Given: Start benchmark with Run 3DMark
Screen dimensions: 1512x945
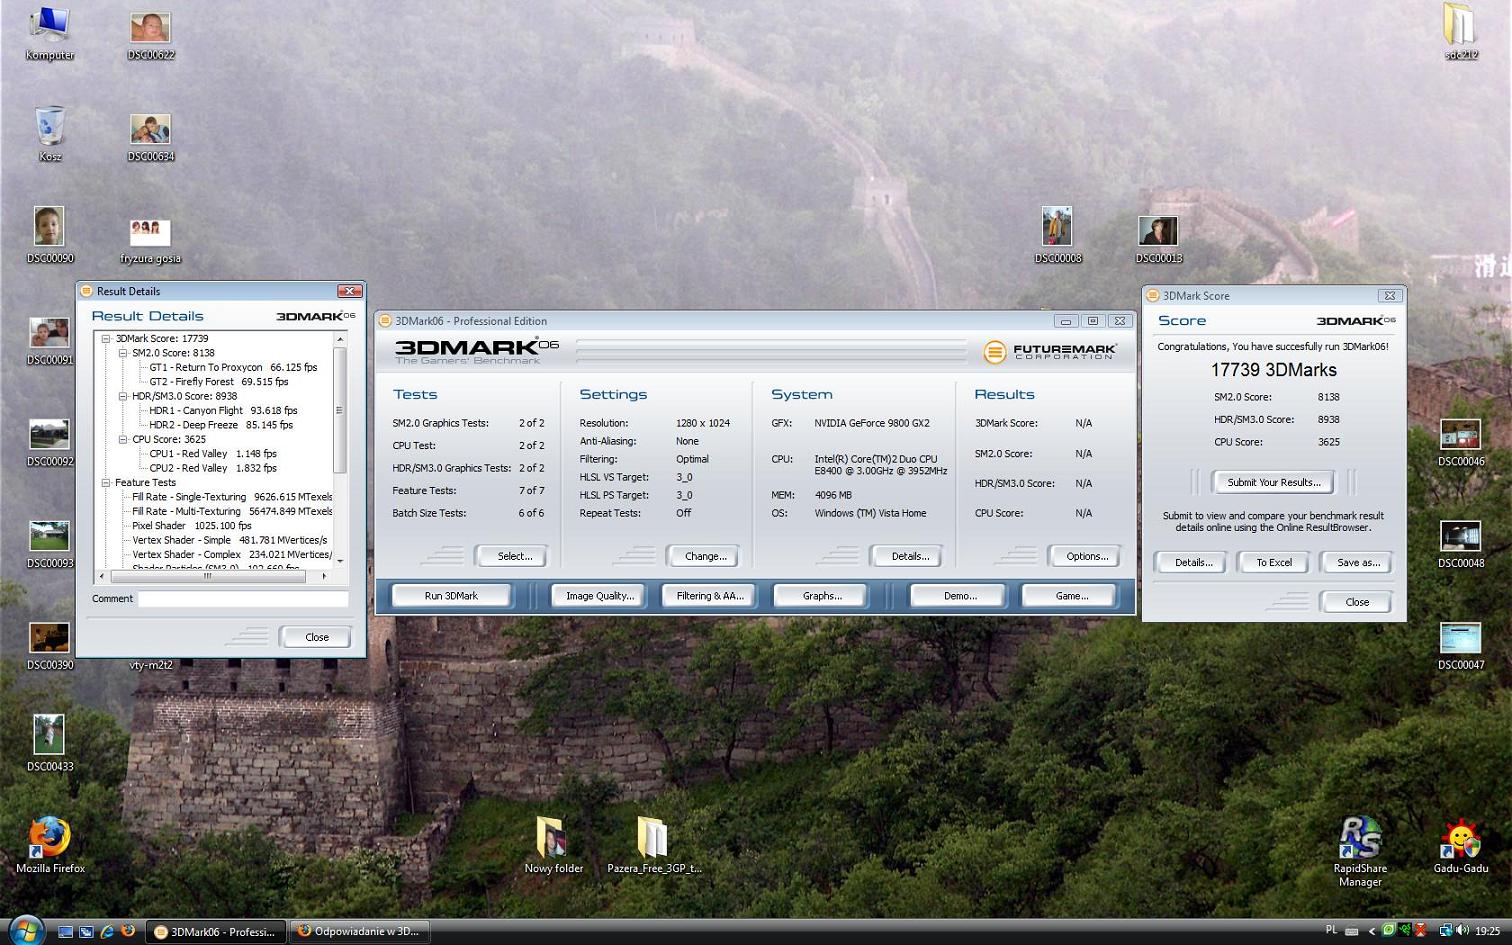Looking at the screenshot, I should point(451,596).
